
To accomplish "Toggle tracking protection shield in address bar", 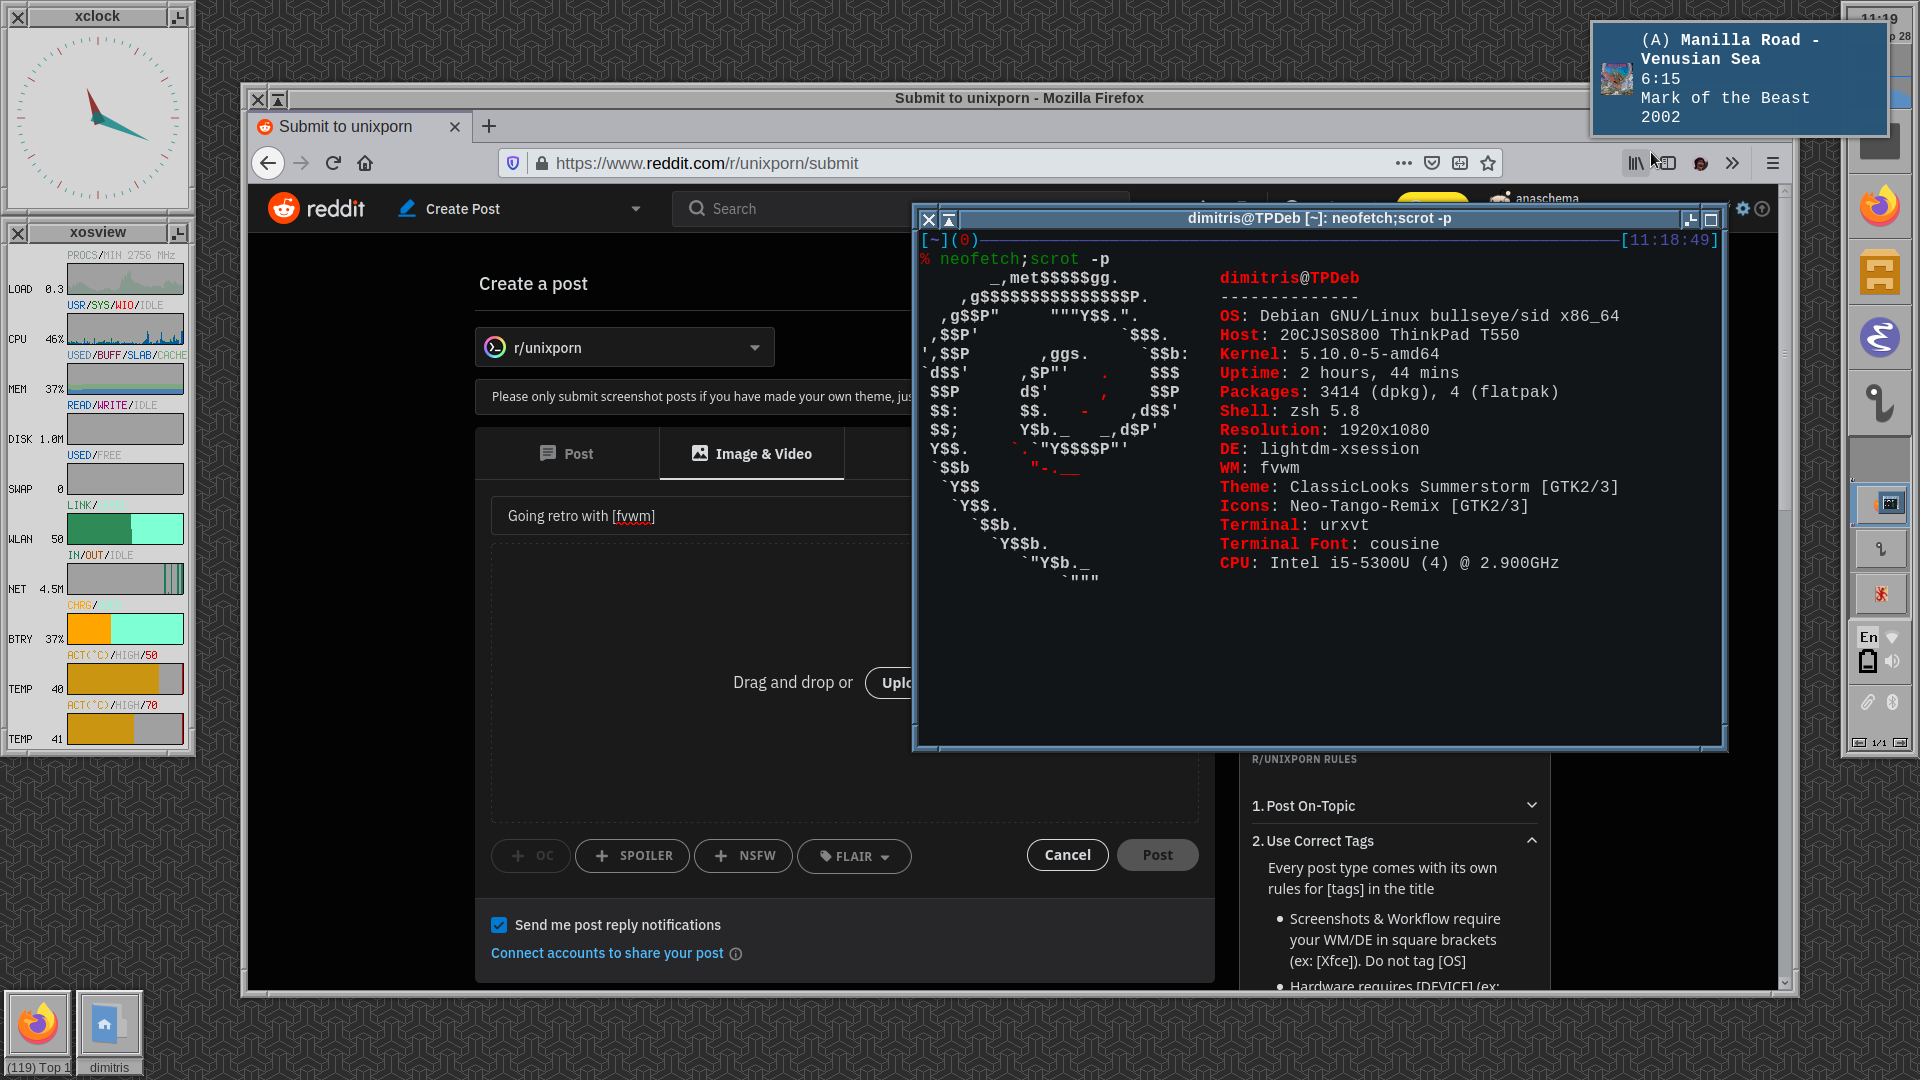I will (513, 163).
